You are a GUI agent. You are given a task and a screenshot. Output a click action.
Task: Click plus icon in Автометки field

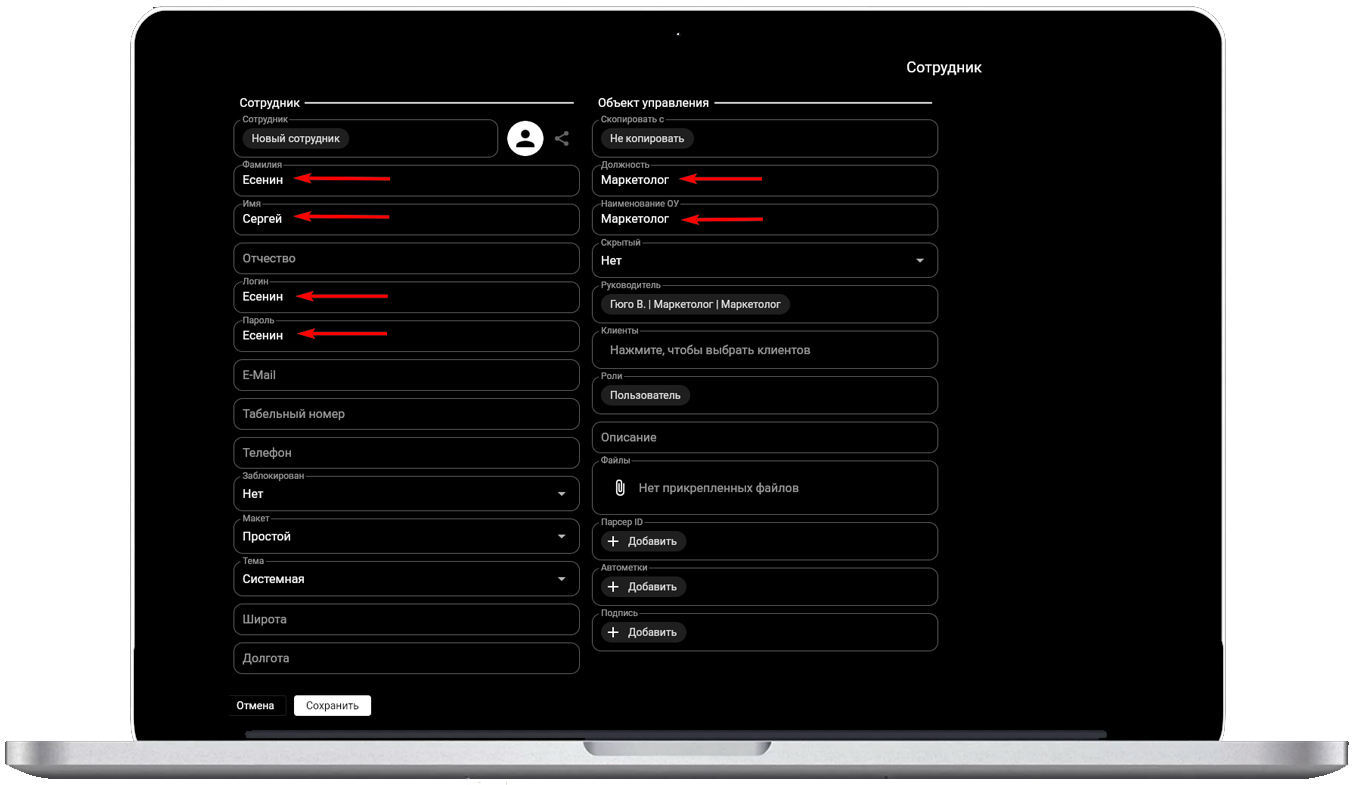pos(614,587)
